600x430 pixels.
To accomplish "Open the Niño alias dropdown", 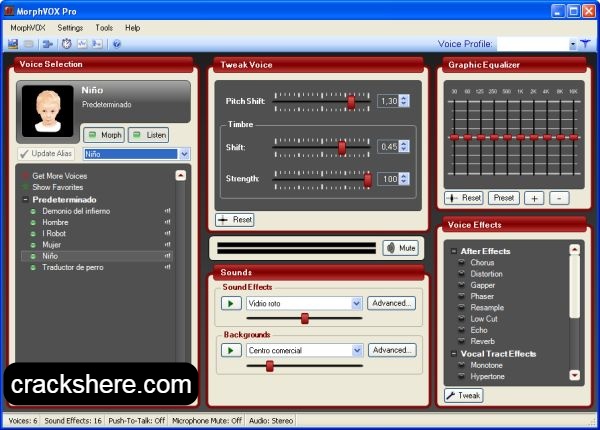I will pos(184,154).
